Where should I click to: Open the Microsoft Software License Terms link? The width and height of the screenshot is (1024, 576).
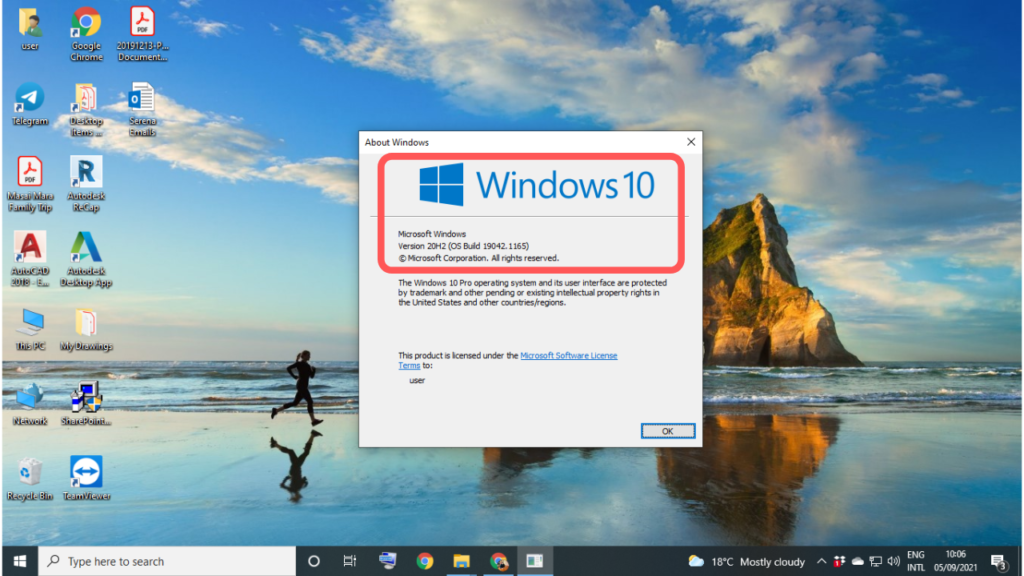point(568,355)
